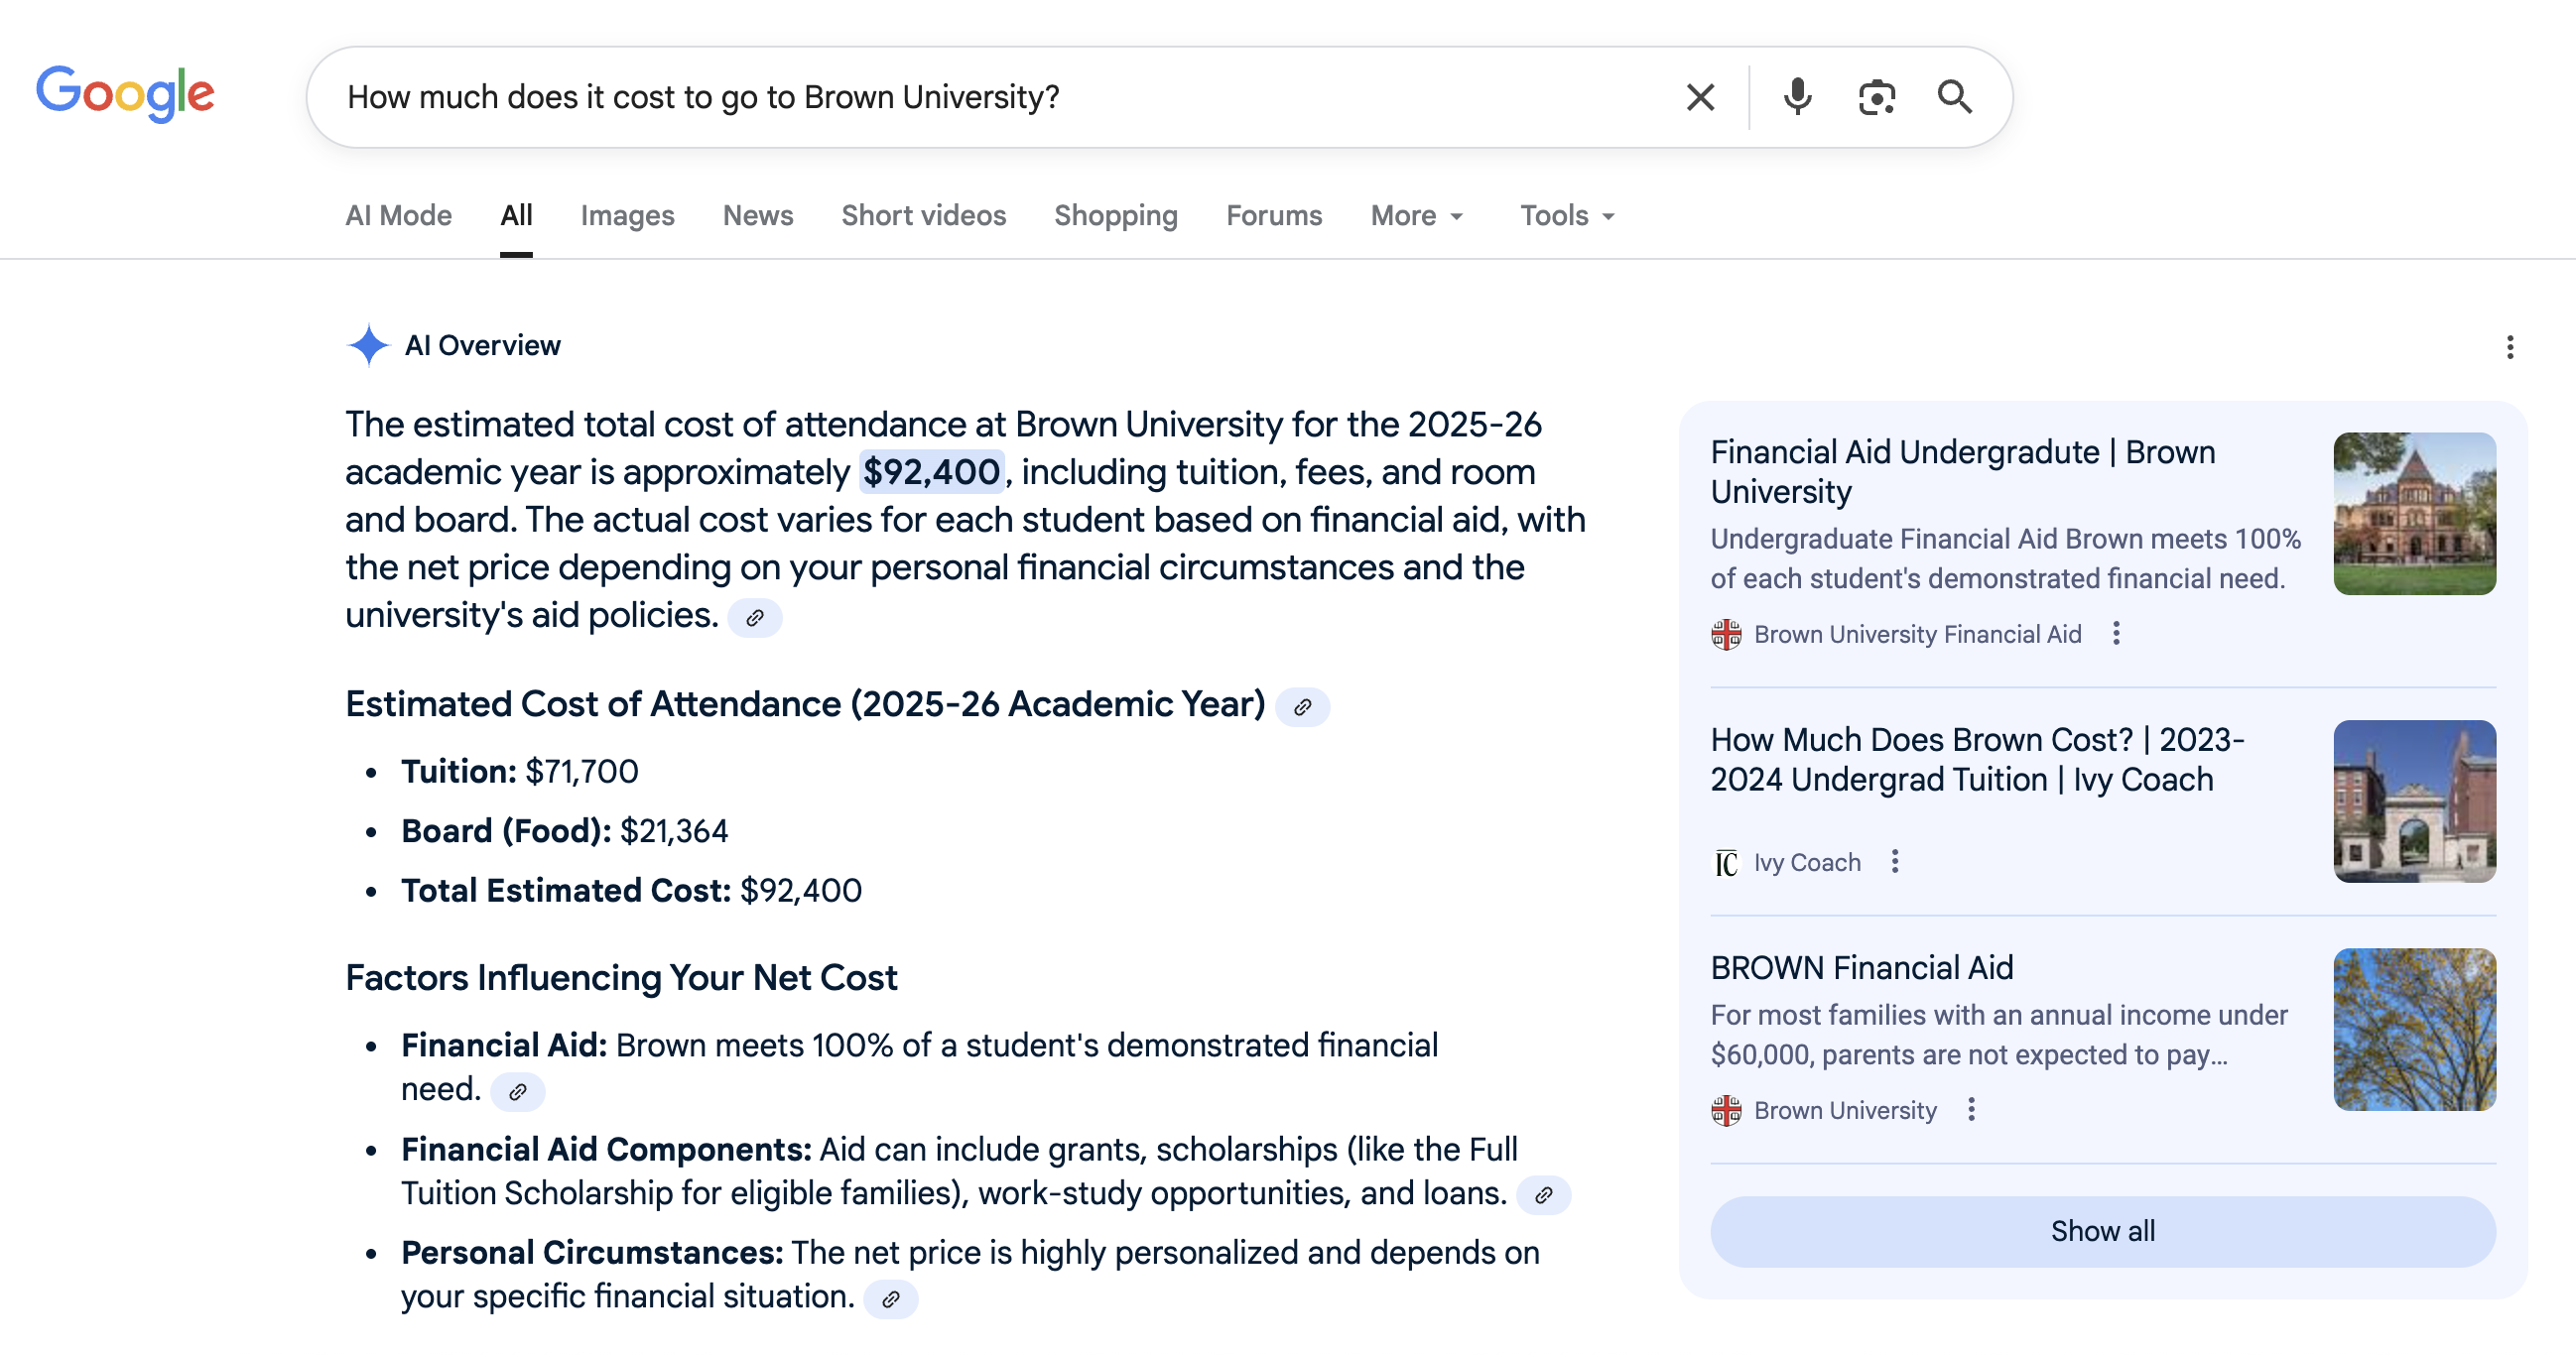Click the search box text field
The image size is (2576, 1355).
click(1000, 97)
